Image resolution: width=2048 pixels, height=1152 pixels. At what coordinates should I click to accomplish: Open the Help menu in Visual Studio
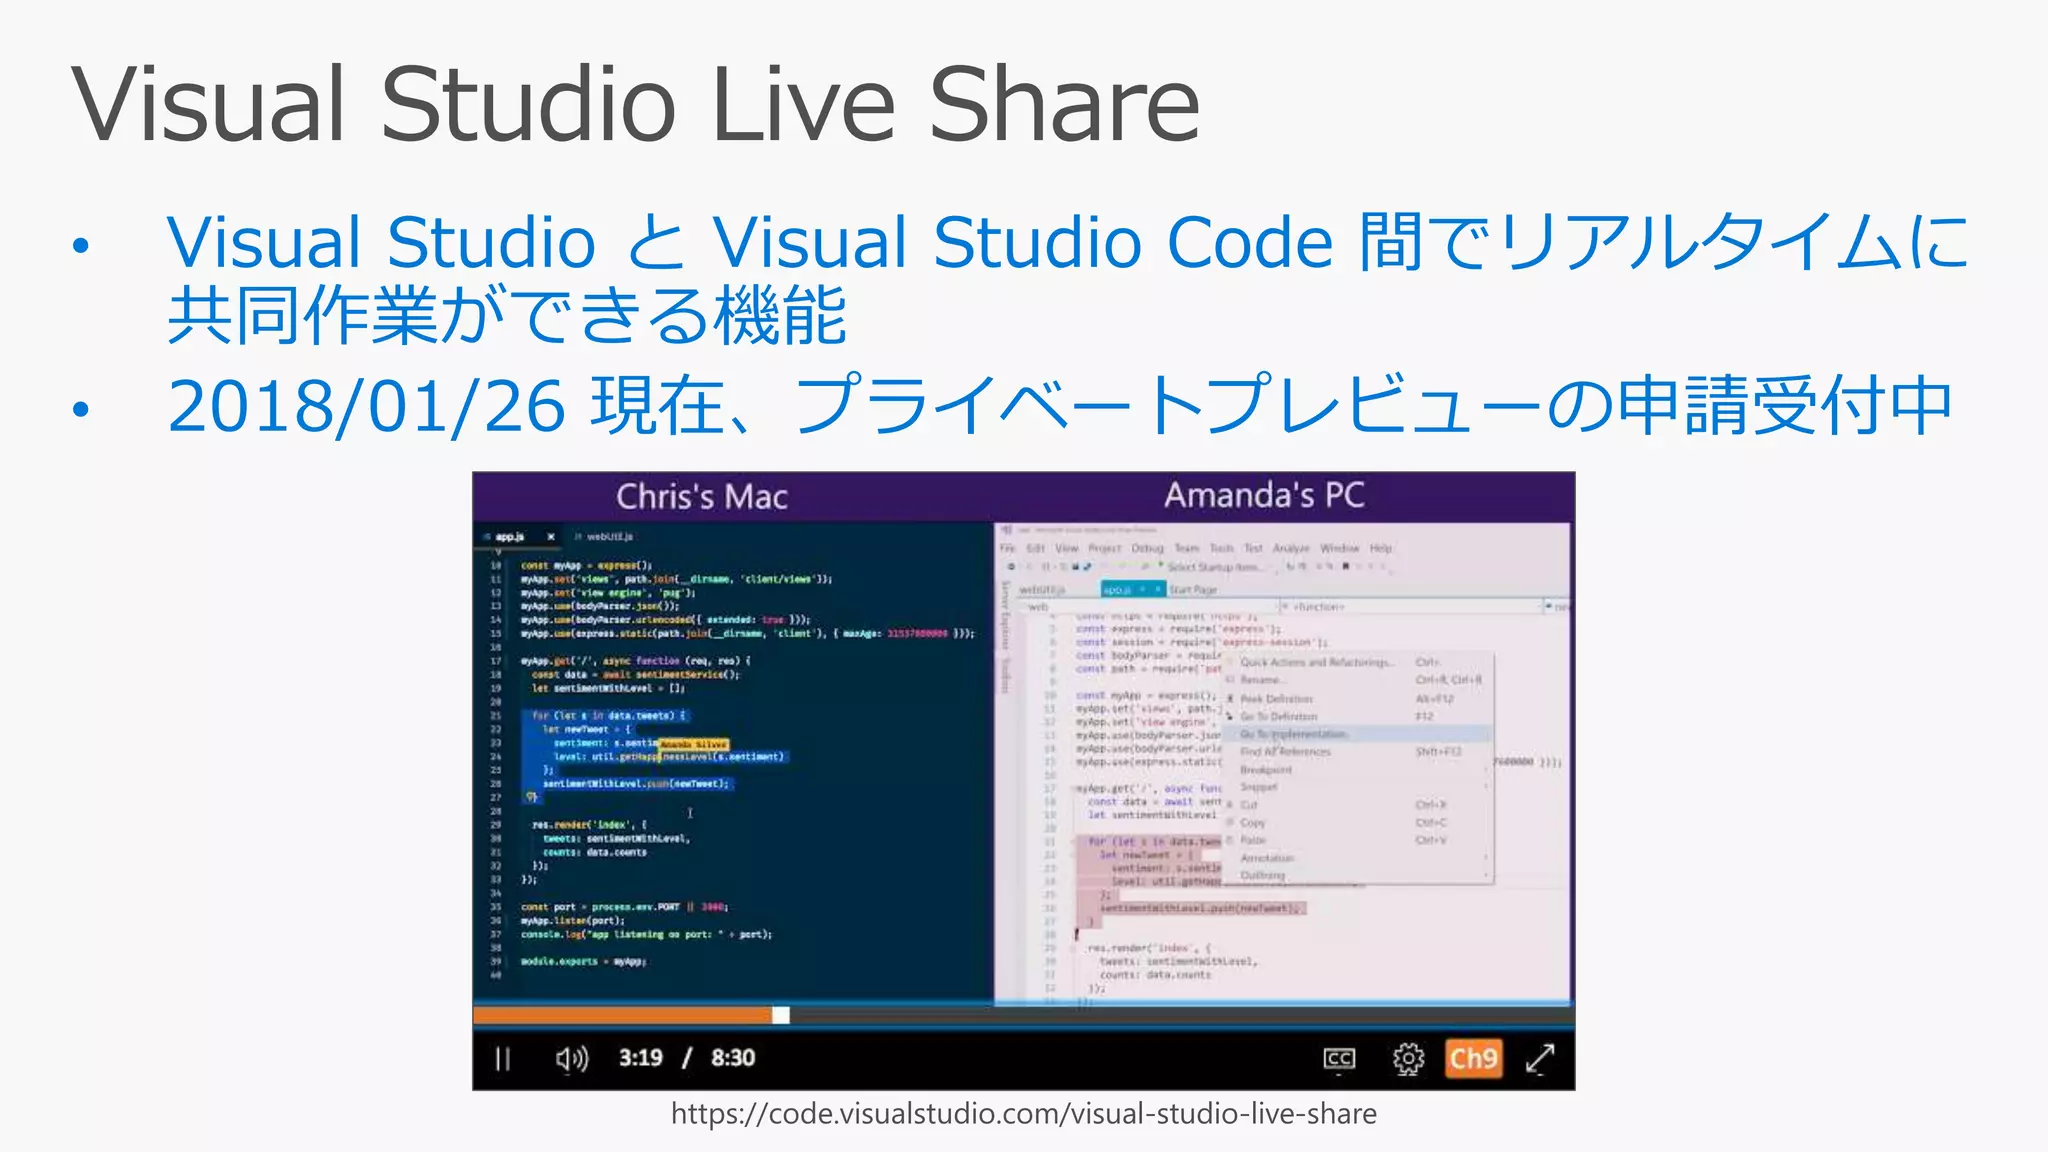1381,548
